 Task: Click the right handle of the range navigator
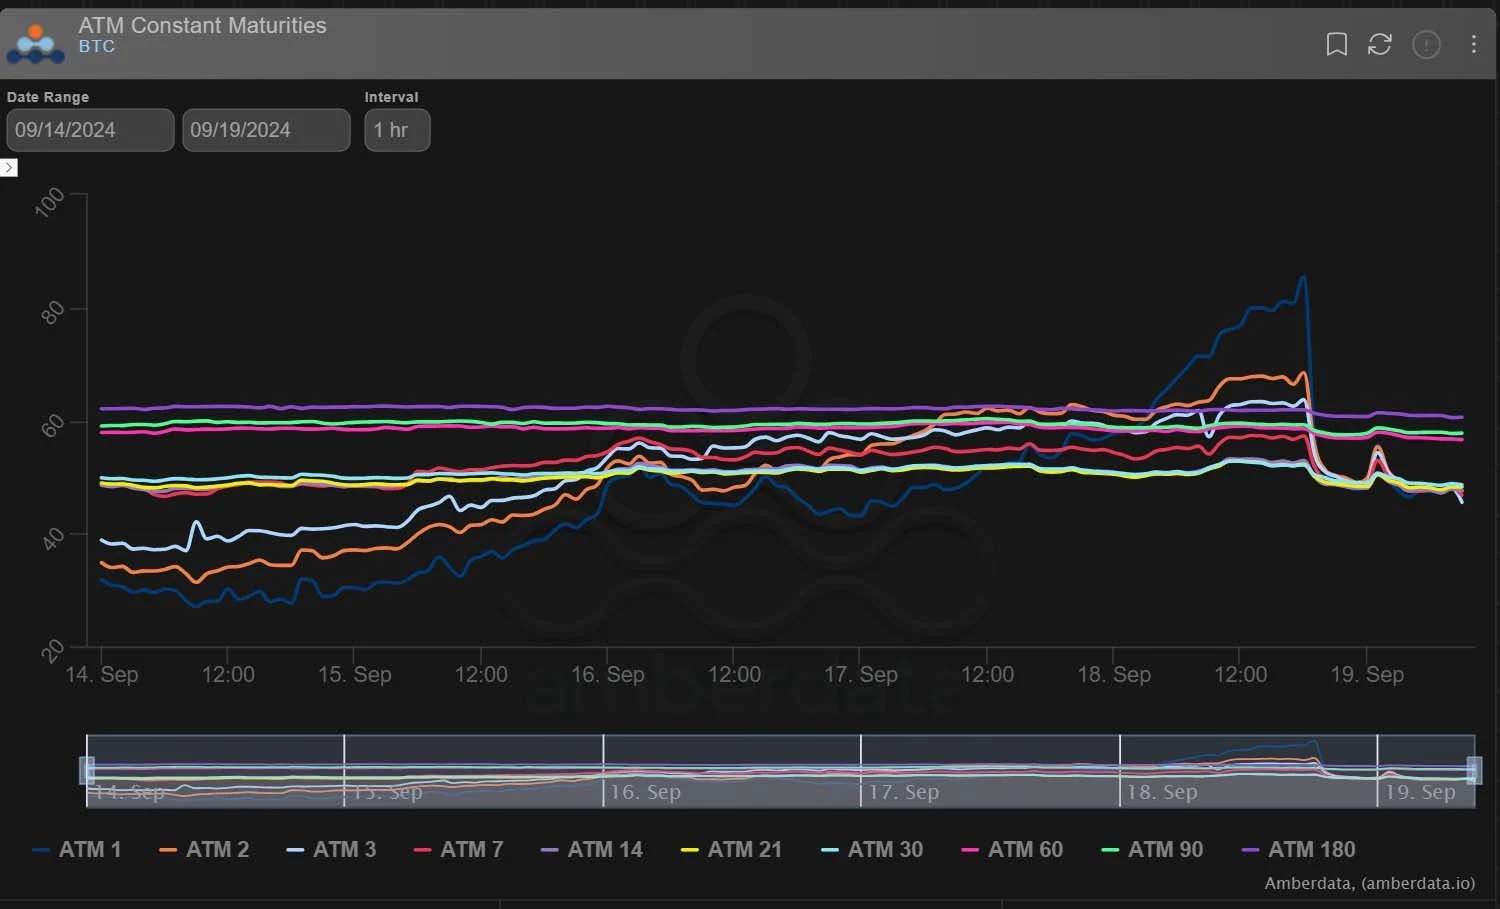tap(1474, 770)
